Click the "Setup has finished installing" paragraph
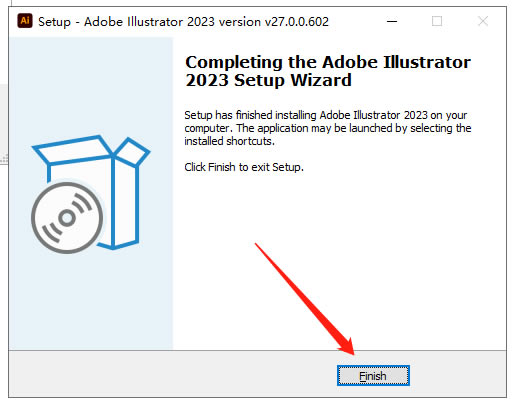Image resolution: width=531 pixels, height=406 pixels. (327, 128)
